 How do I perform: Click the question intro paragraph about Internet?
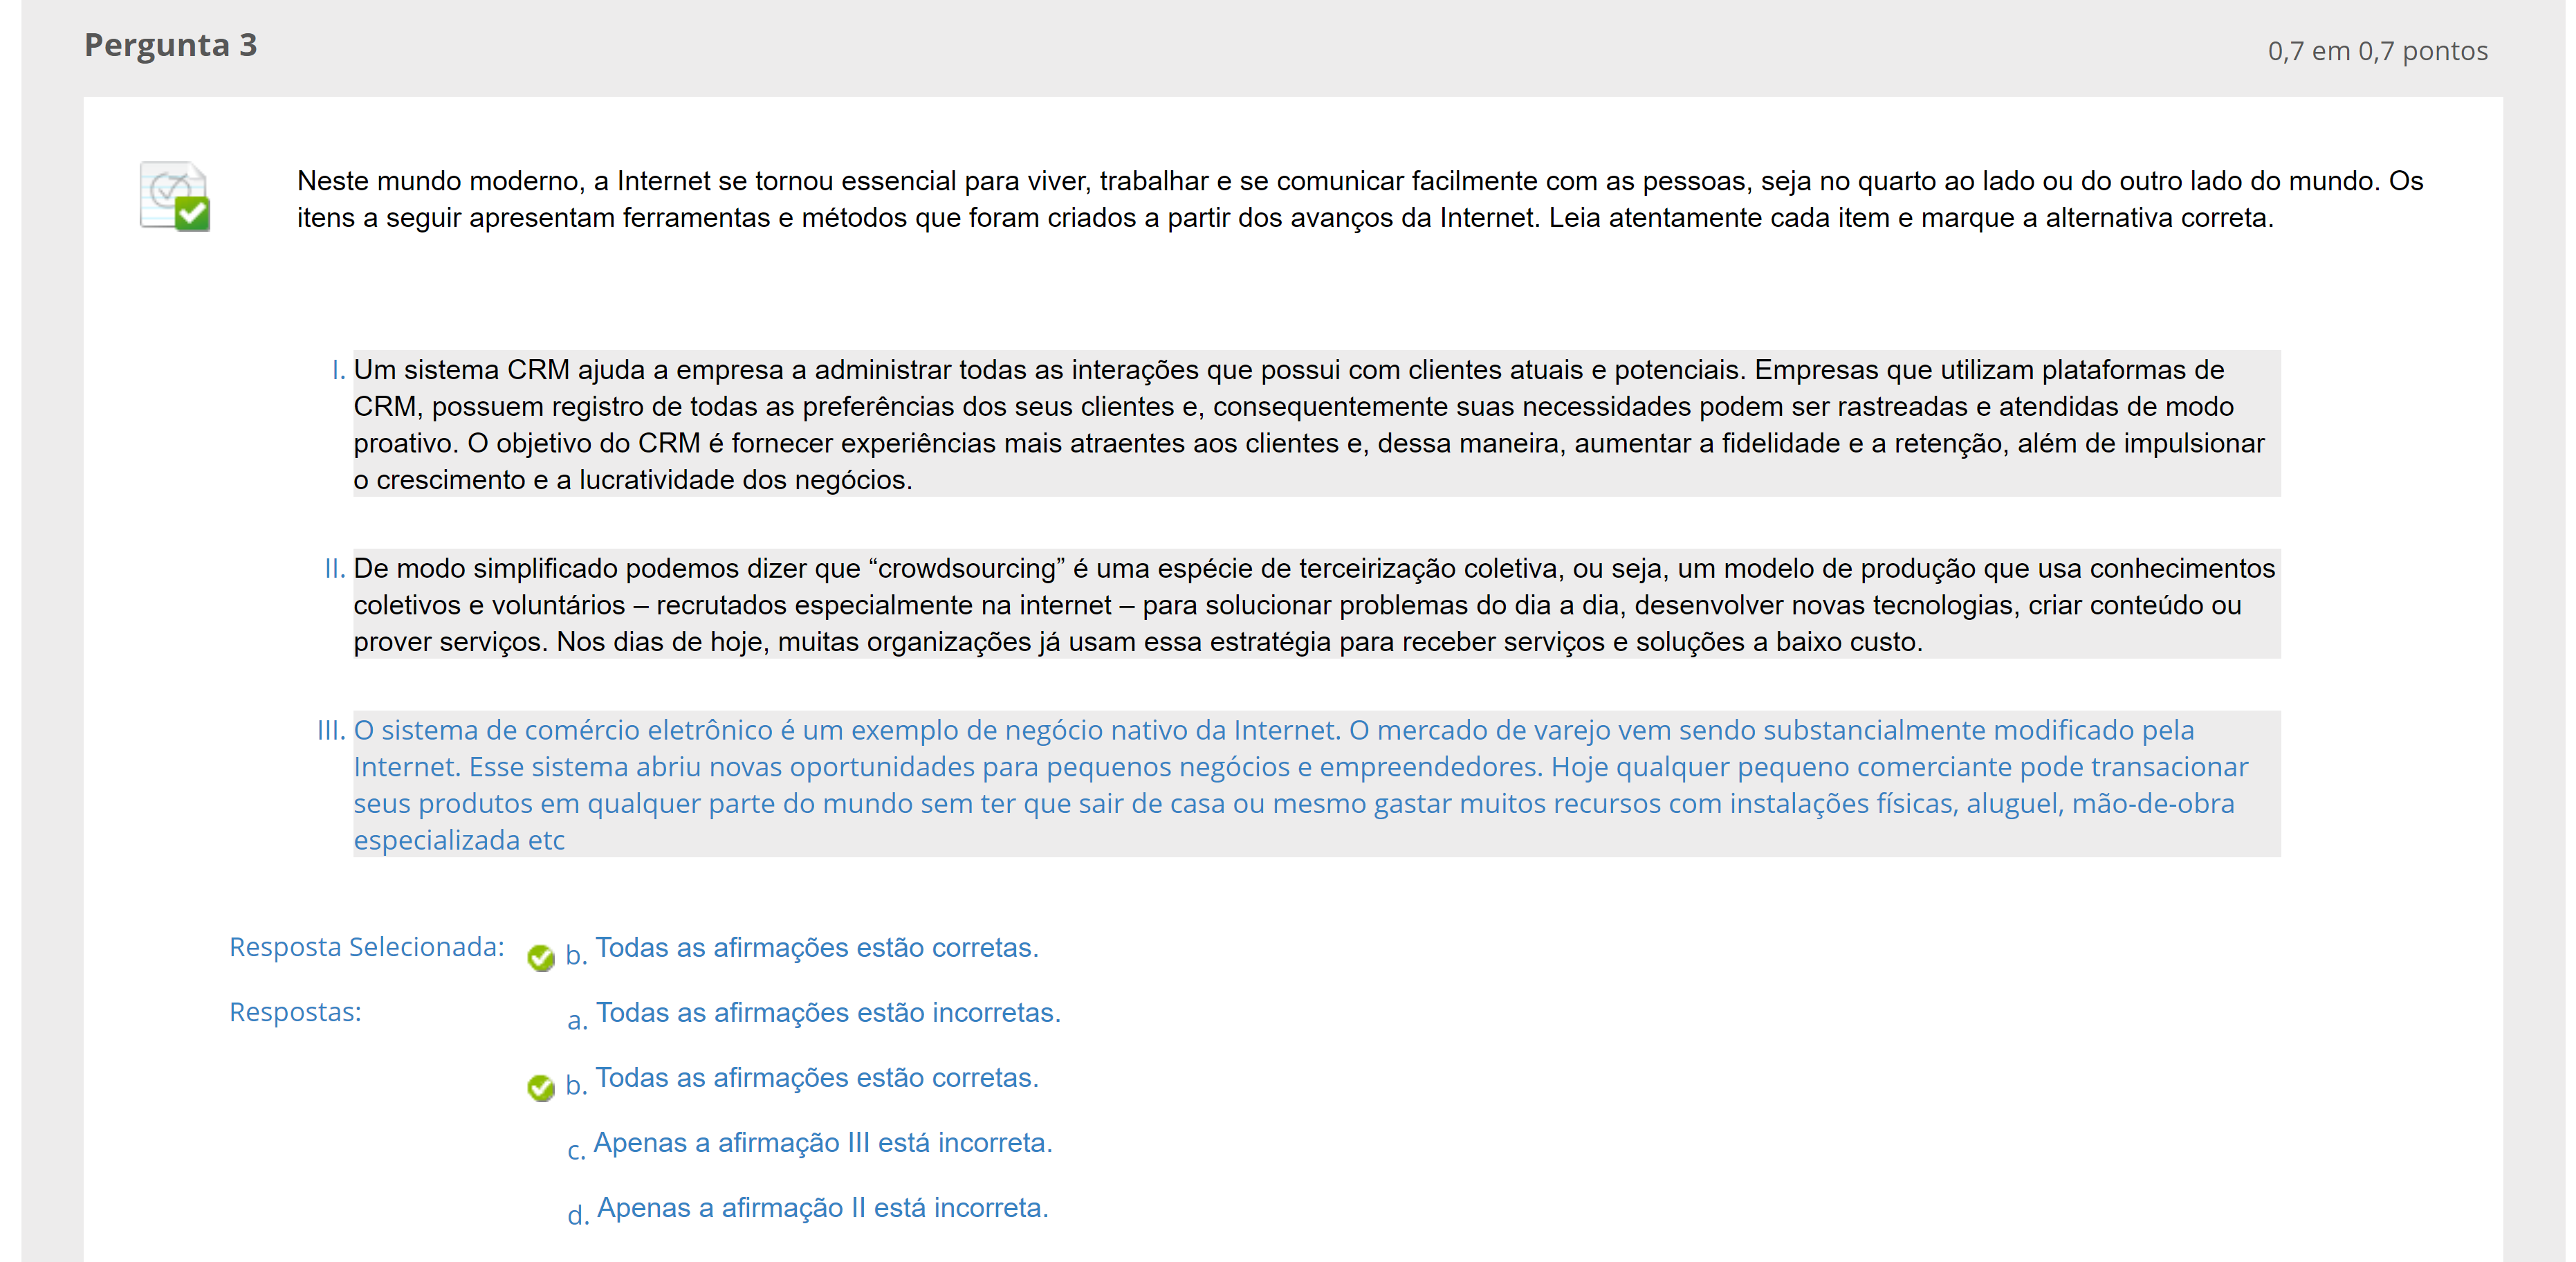coord(1360,199)
